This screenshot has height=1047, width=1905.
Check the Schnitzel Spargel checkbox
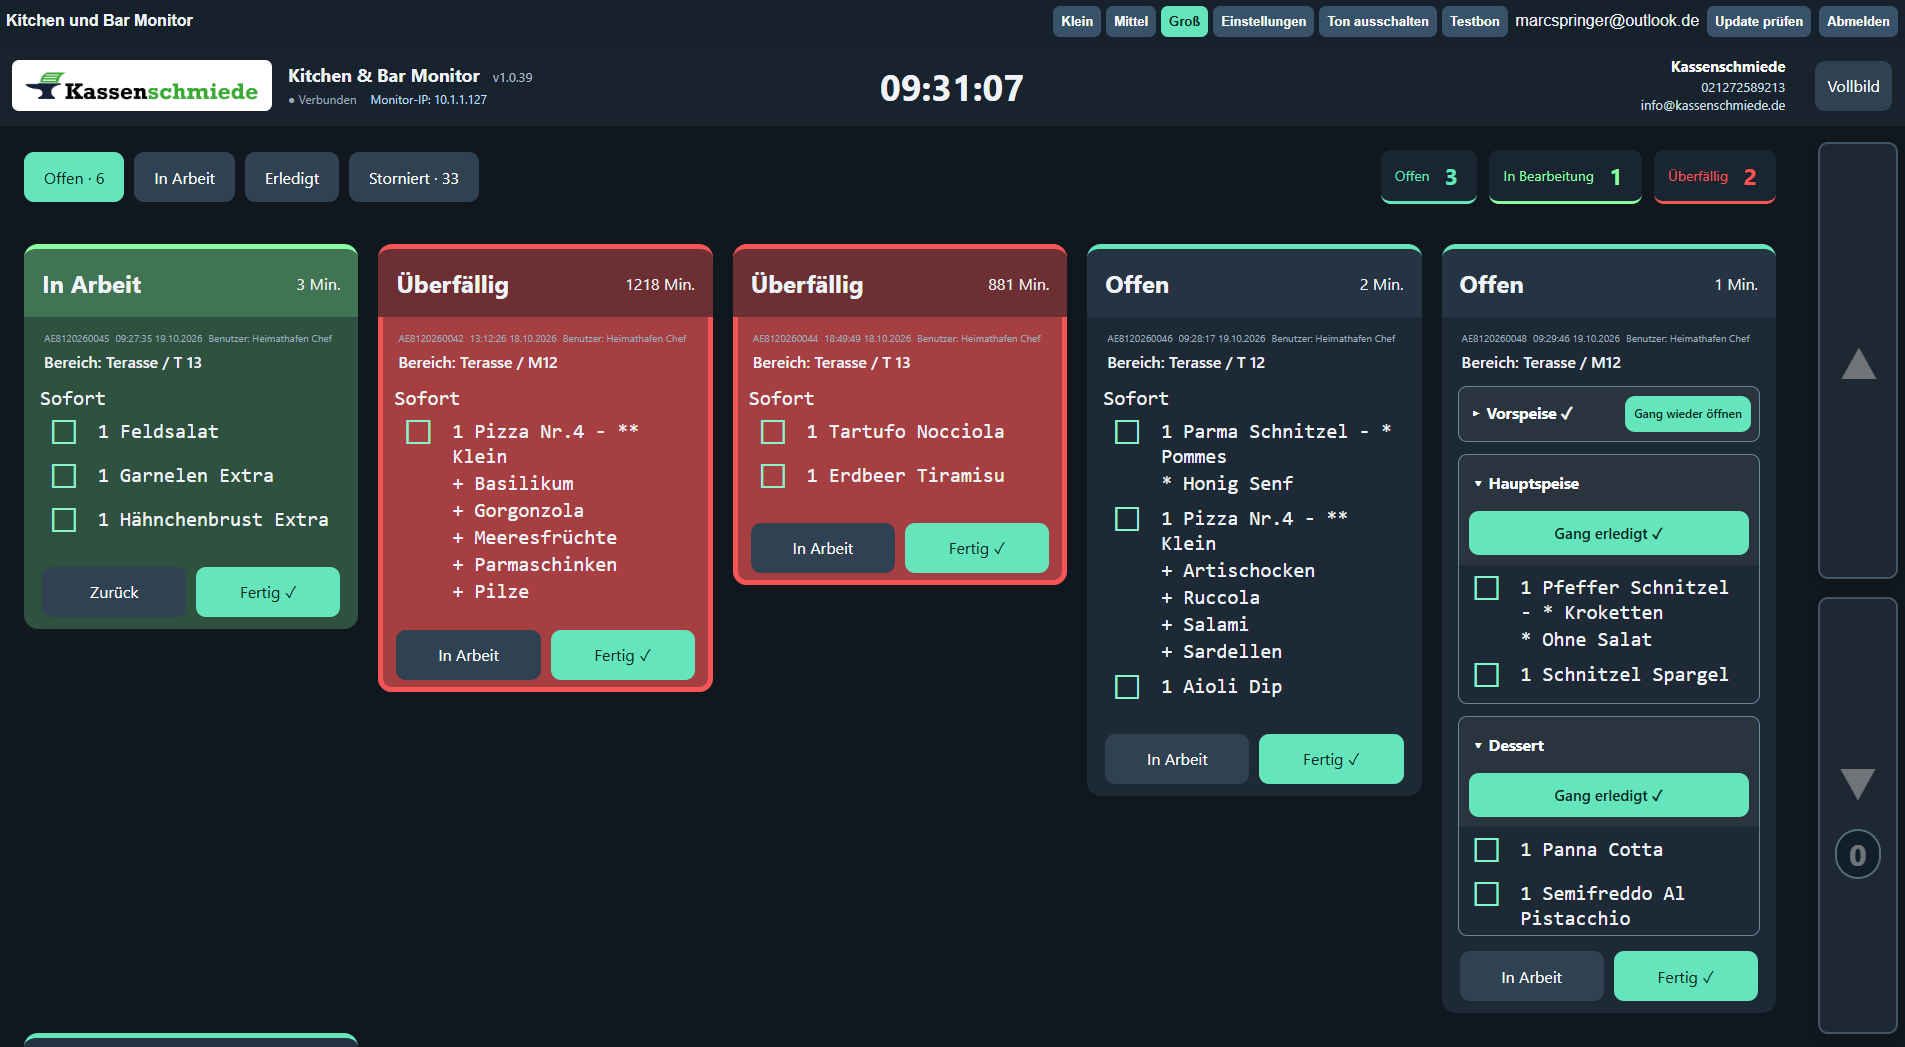point(1487,675)
